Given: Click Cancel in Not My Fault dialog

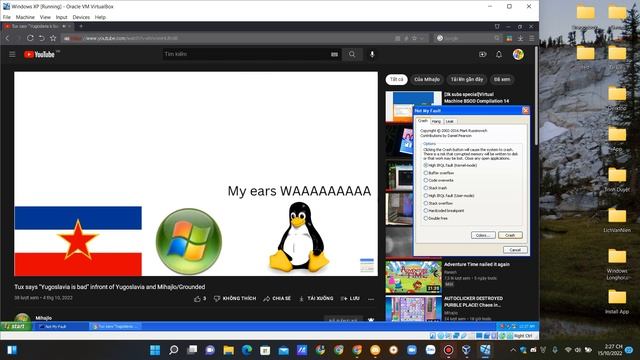Looking at the screenshot, I should pyautogui.click(x=515, y=250).
